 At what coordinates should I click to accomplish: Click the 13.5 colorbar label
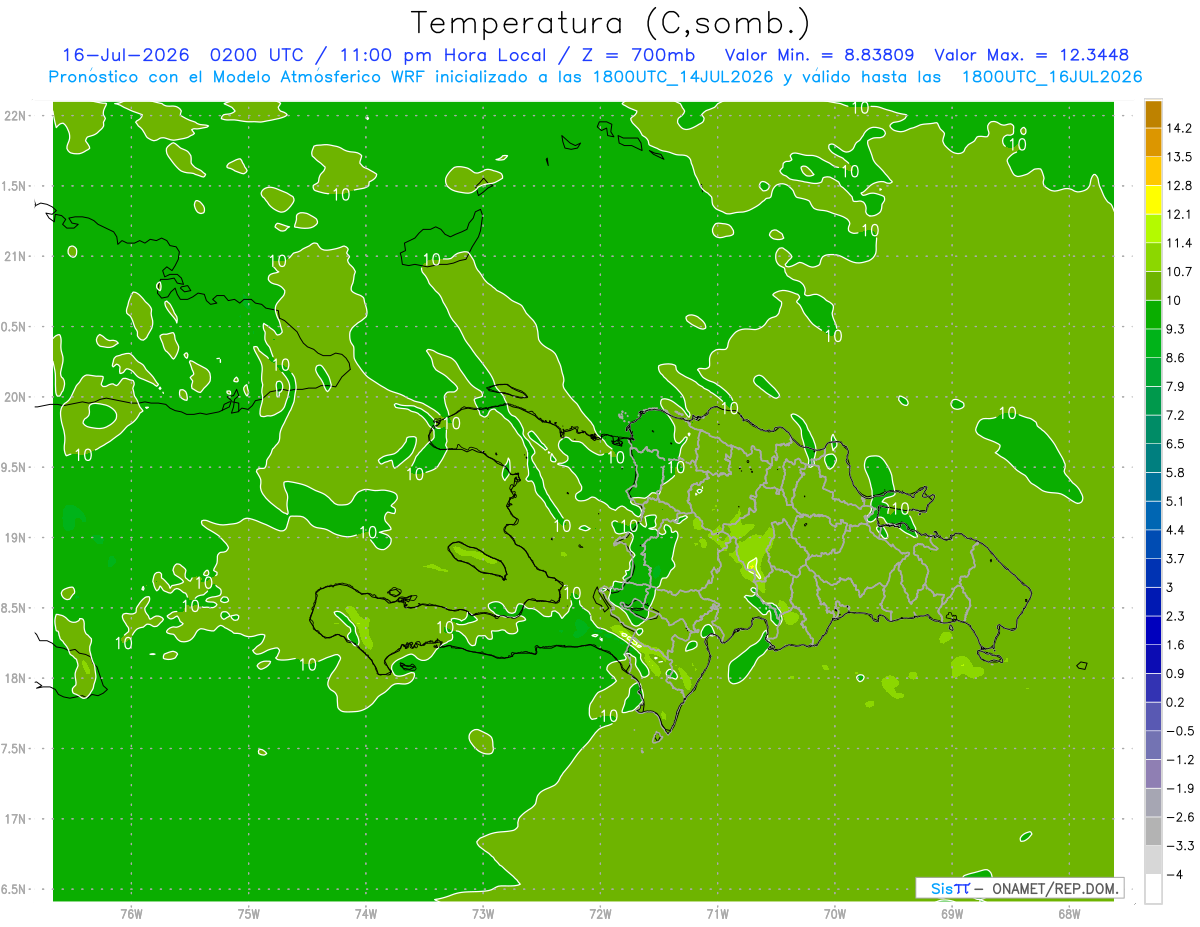click(x=1179, y=157)
